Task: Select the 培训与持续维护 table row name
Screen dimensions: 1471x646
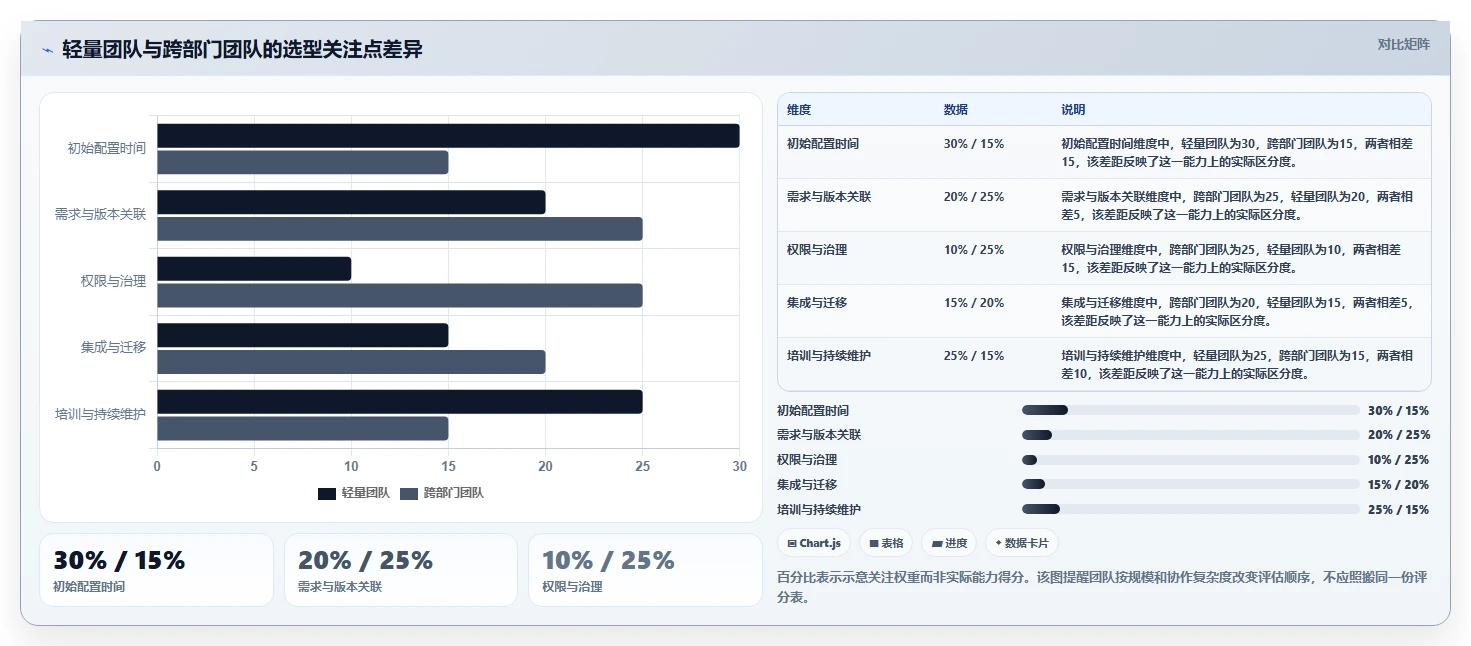Action: (829, 356)
